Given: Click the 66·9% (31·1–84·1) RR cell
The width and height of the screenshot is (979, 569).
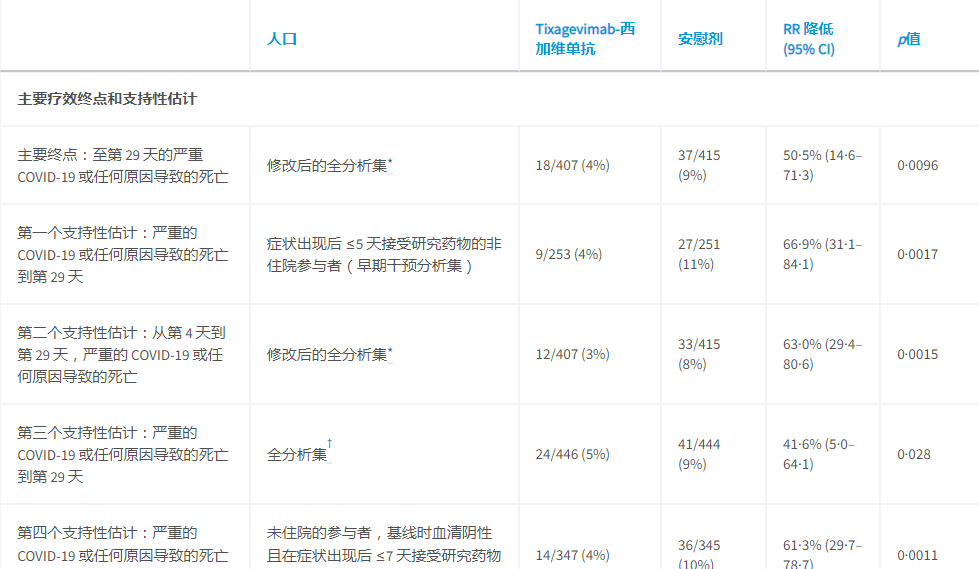Looking at the screenshot, I should (822, 254).
